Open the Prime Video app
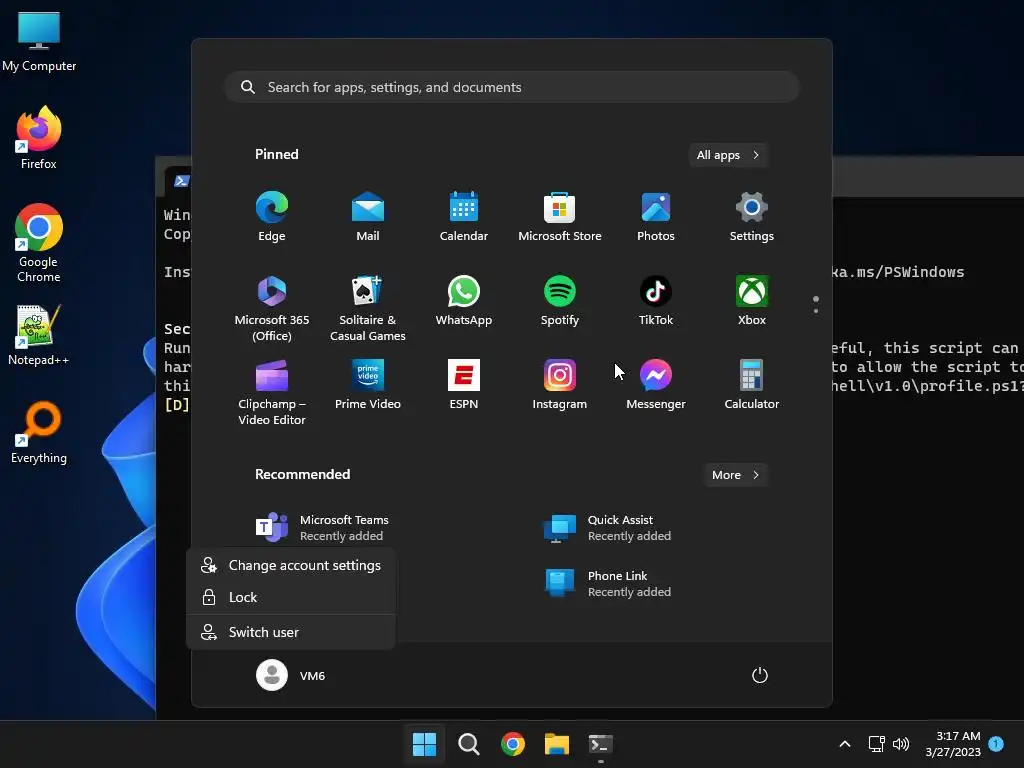The width and height of the screenshot is (1024, 768). (368, 385)
